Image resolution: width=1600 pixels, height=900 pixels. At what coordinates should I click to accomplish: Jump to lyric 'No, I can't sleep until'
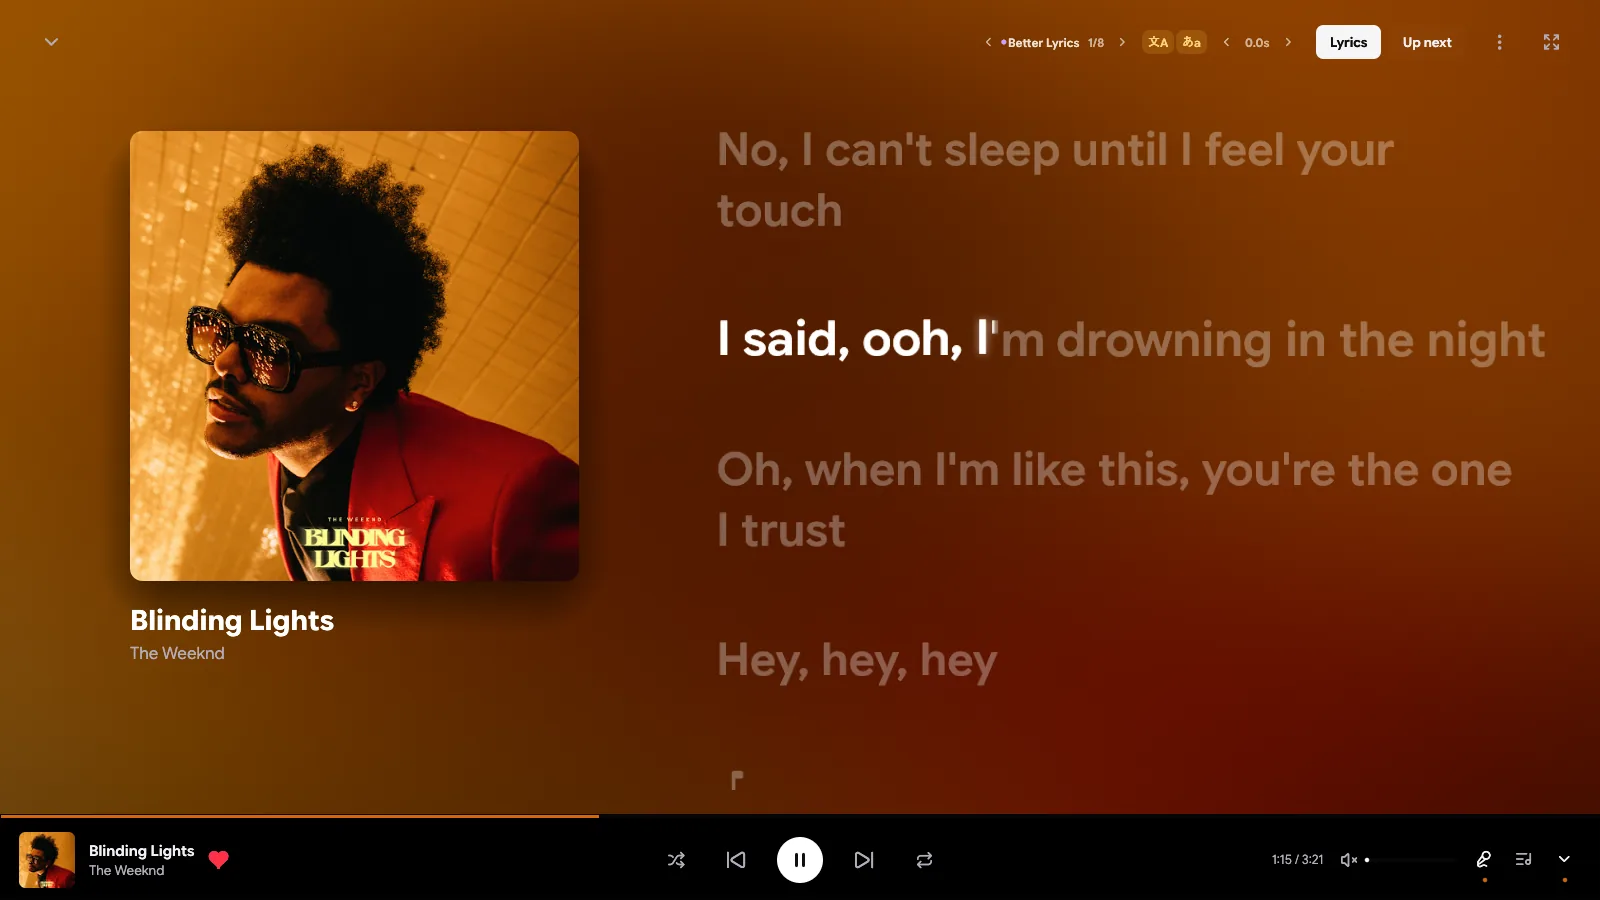(1055, 180)
